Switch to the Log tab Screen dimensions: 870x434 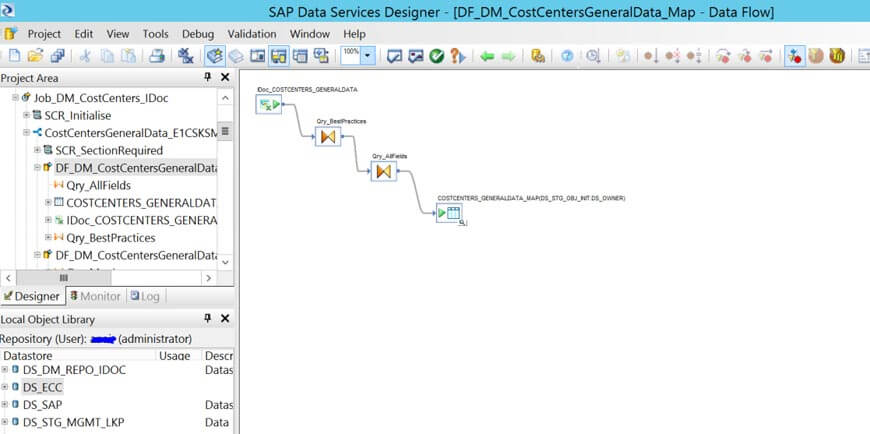(145, 296)
